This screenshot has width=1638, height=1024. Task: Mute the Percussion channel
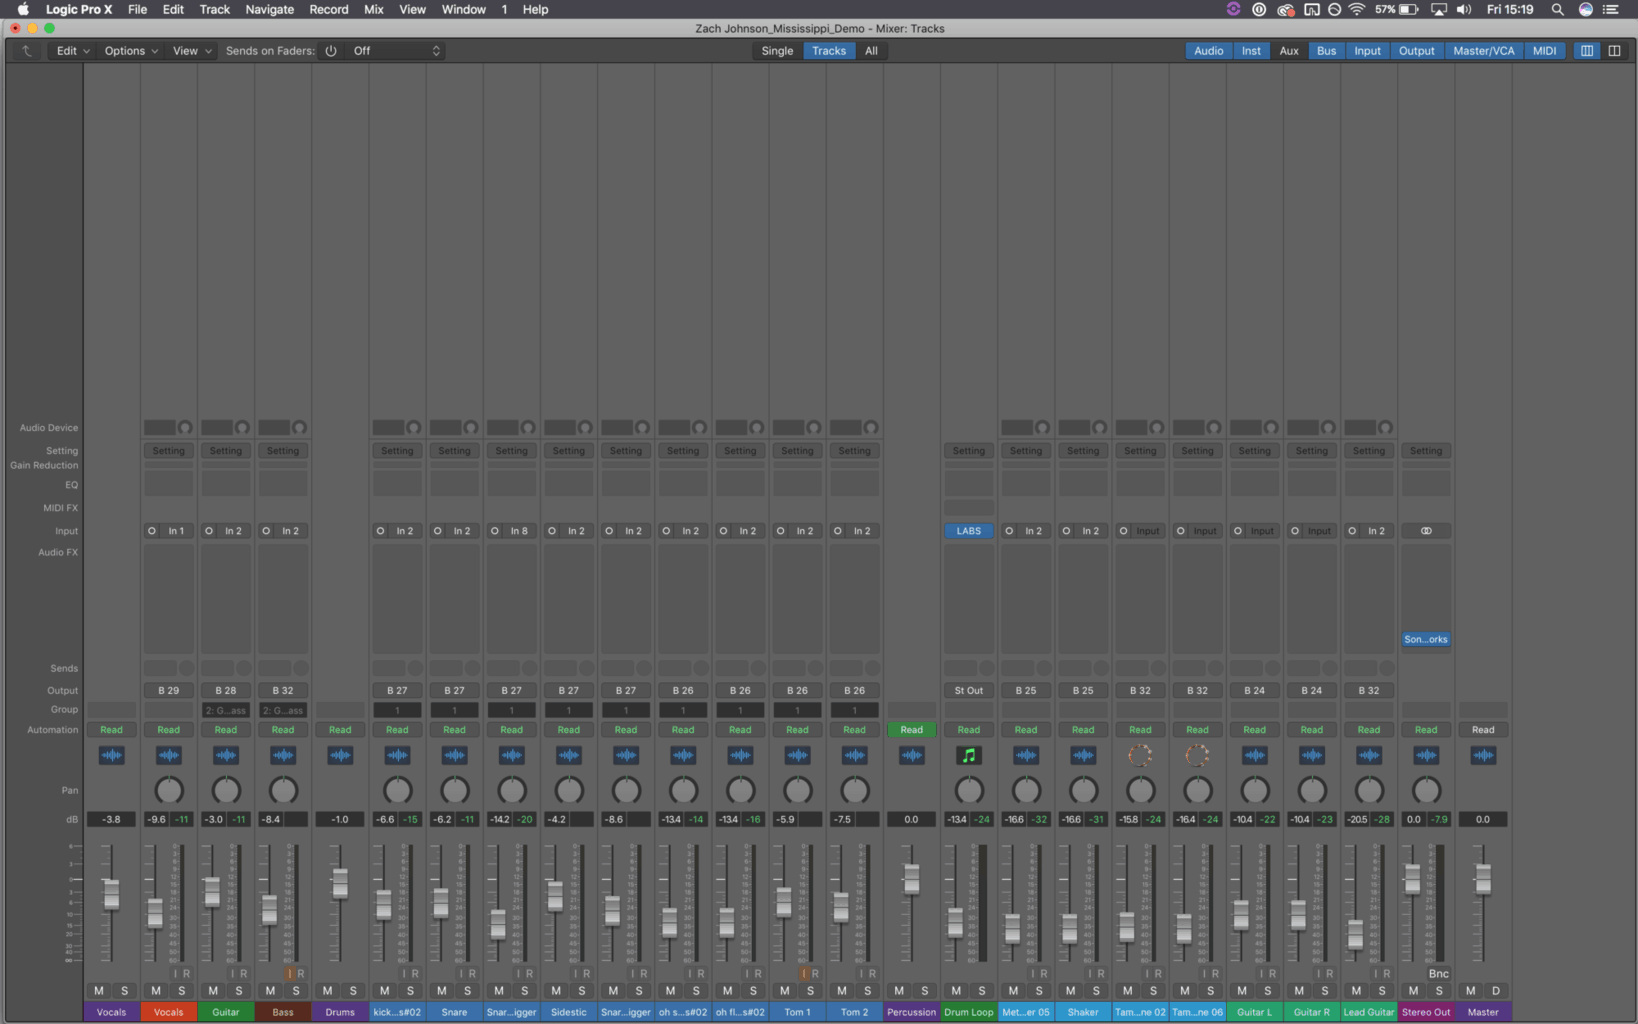897,990
